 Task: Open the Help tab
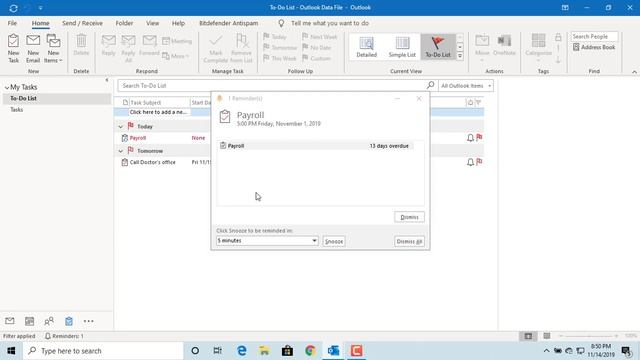(x=178, y=23)
